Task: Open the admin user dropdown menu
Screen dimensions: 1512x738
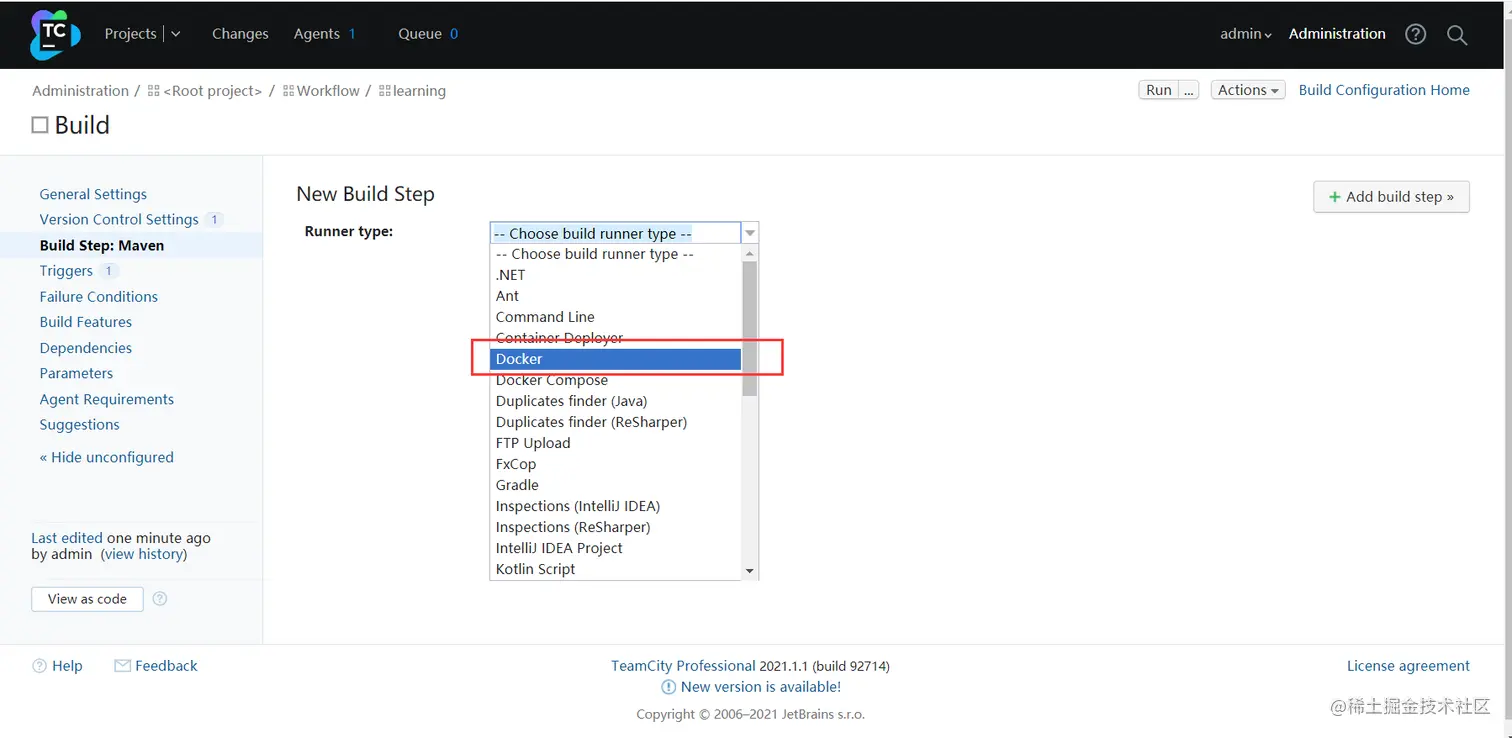Action: [1246, 34]
